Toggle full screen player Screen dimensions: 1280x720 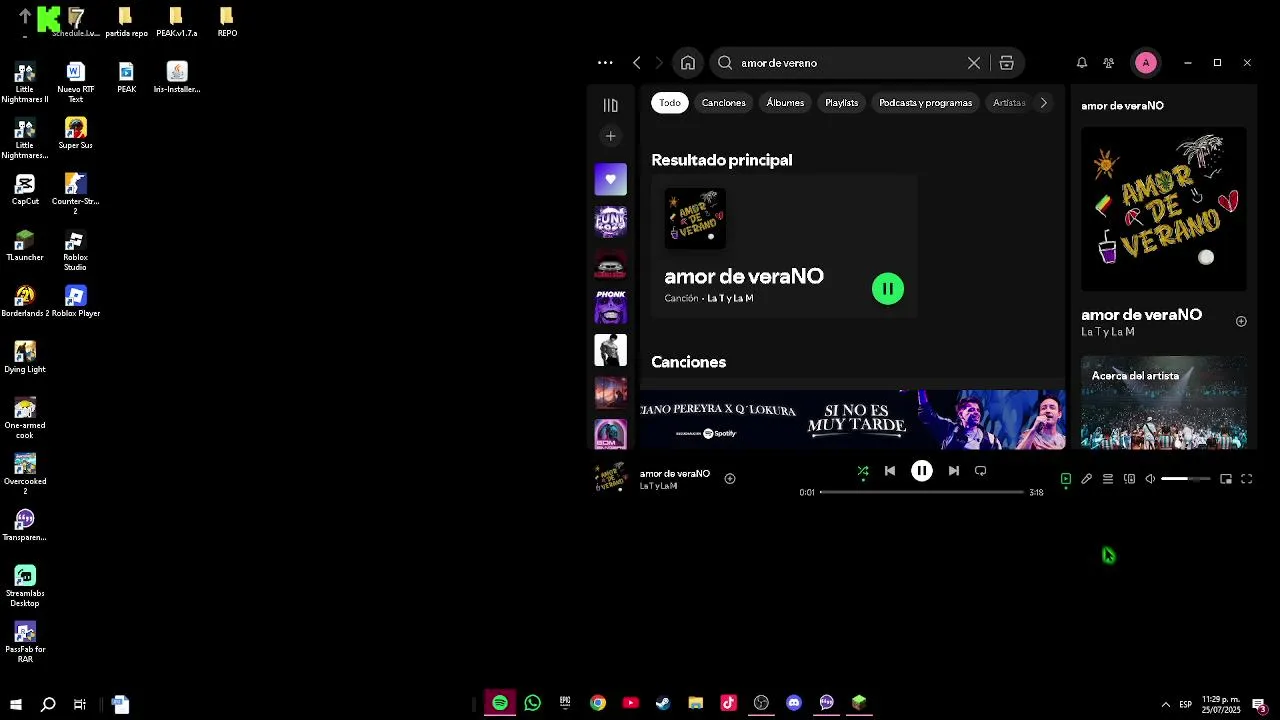[1247, 479]
